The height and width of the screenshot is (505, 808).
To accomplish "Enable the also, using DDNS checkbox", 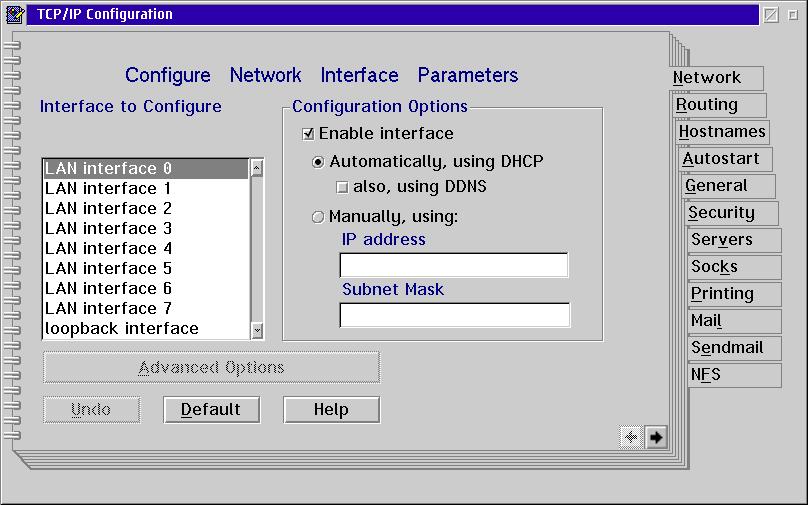I will [x=342, y=187].
